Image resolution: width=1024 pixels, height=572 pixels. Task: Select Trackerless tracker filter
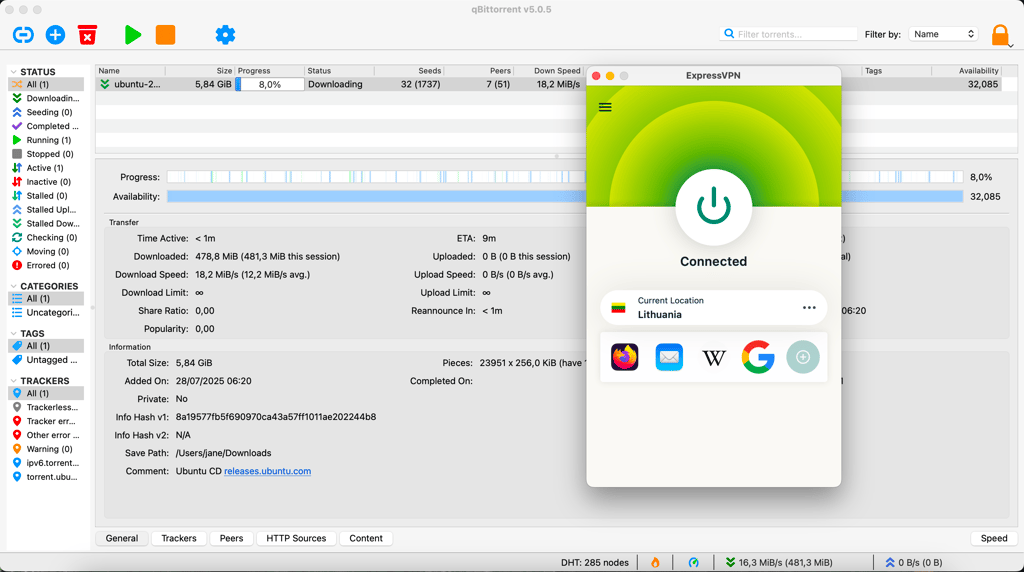point(46,407)
